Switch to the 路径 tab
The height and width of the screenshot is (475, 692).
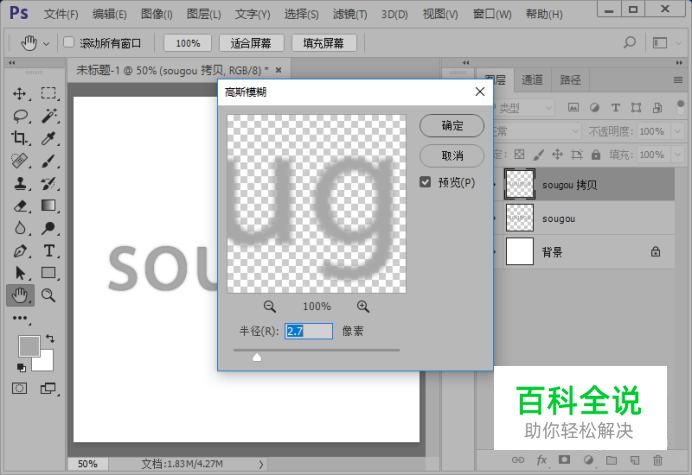[x=570, y=80]
